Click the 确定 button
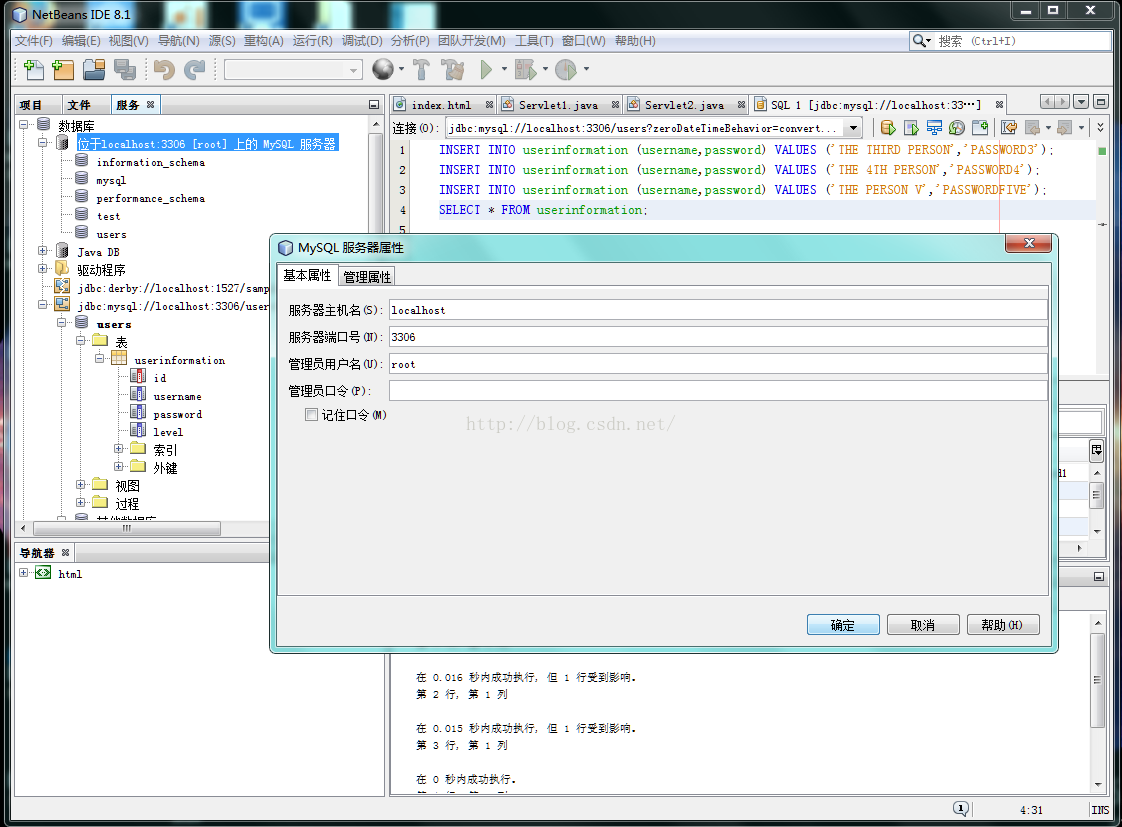This screenshot has width=1122, height=827. point(843,625)
